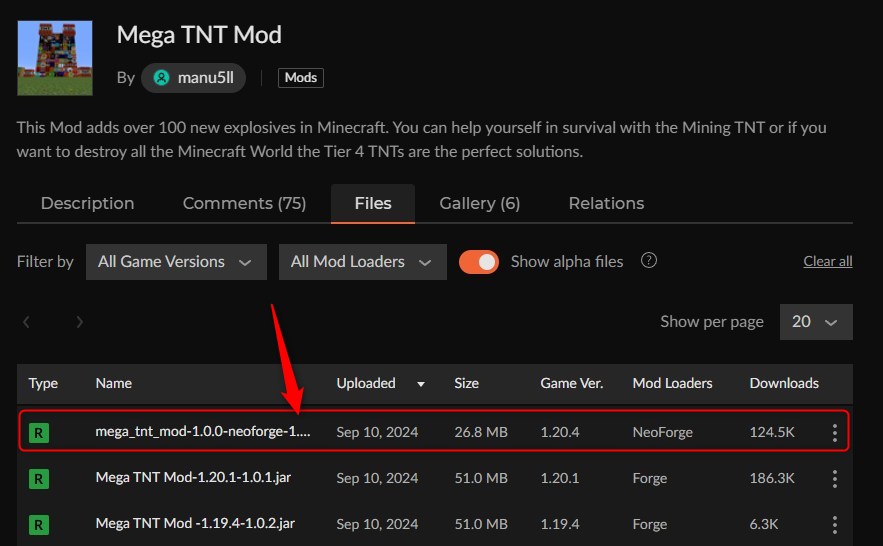Toggle the Show alpha files switch
883x546 pixels.
coord(479,262)
